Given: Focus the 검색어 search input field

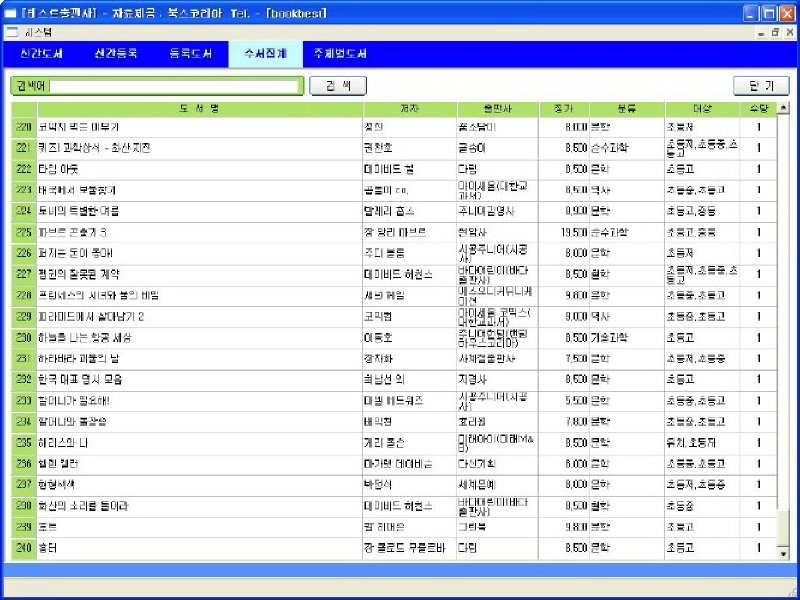Looking at the screenshot, I should (173, 86).
